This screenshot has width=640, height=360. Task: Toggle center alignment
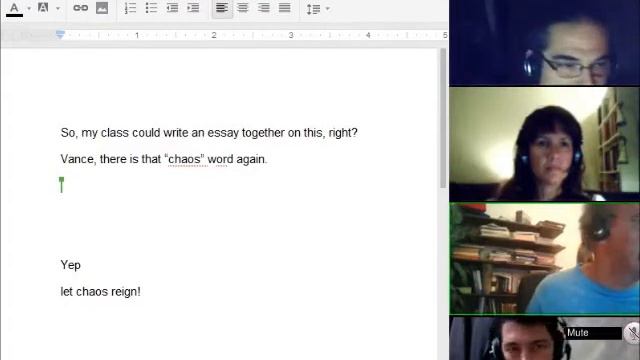click(x=243, y=8)
